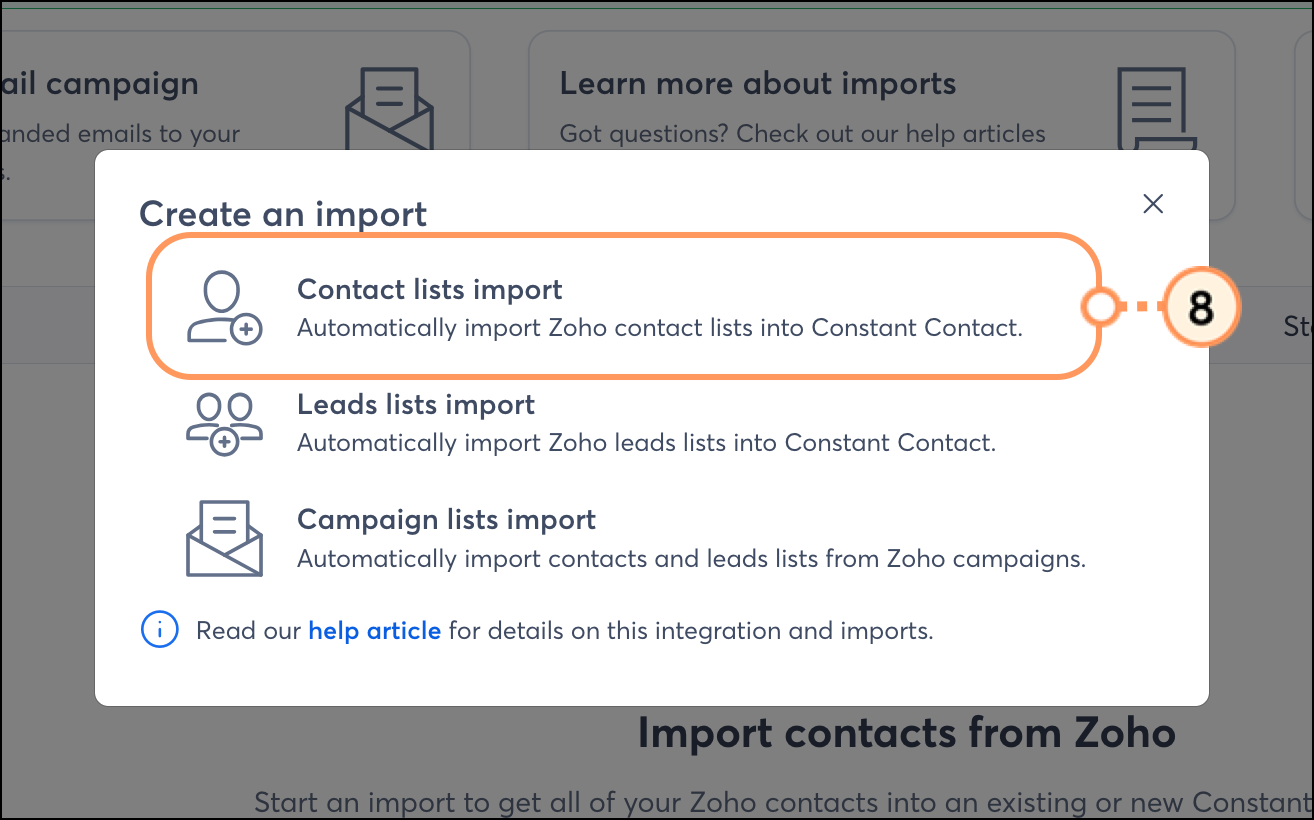Click the Zoho campaigns description text
Viewport: 1314px width, 820px height.
point(691,559)
